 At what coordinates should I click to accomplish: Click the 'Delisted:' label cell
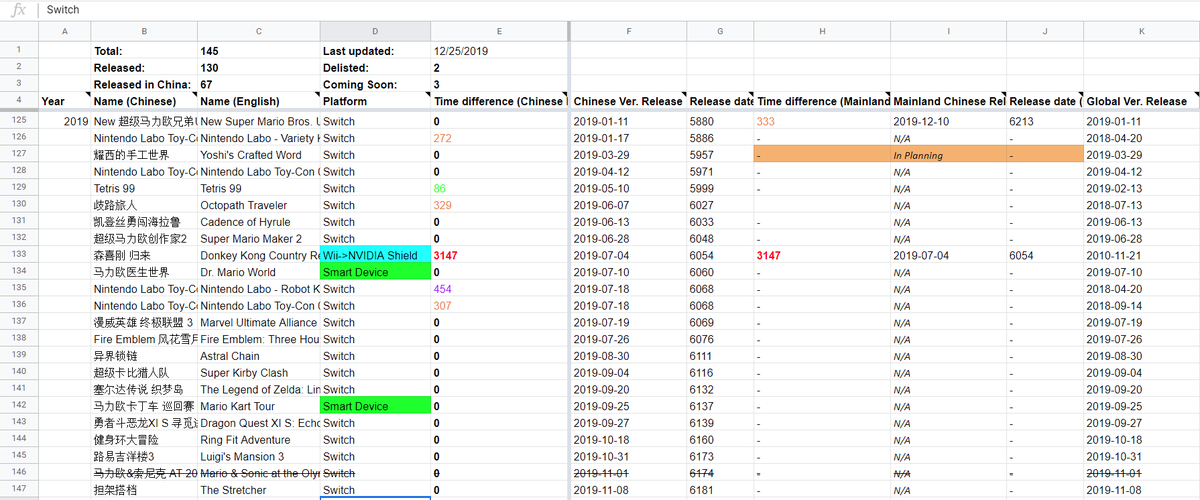coord(375,68)
